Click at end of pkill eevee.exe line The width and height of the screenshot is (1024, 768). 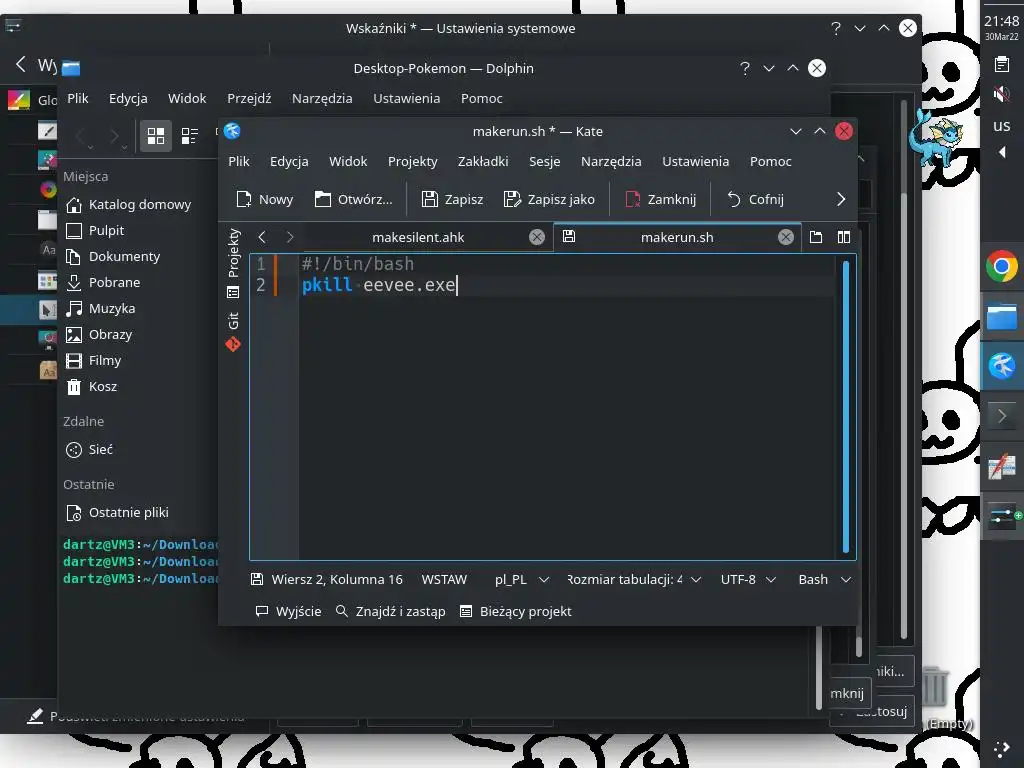[457, 285]
